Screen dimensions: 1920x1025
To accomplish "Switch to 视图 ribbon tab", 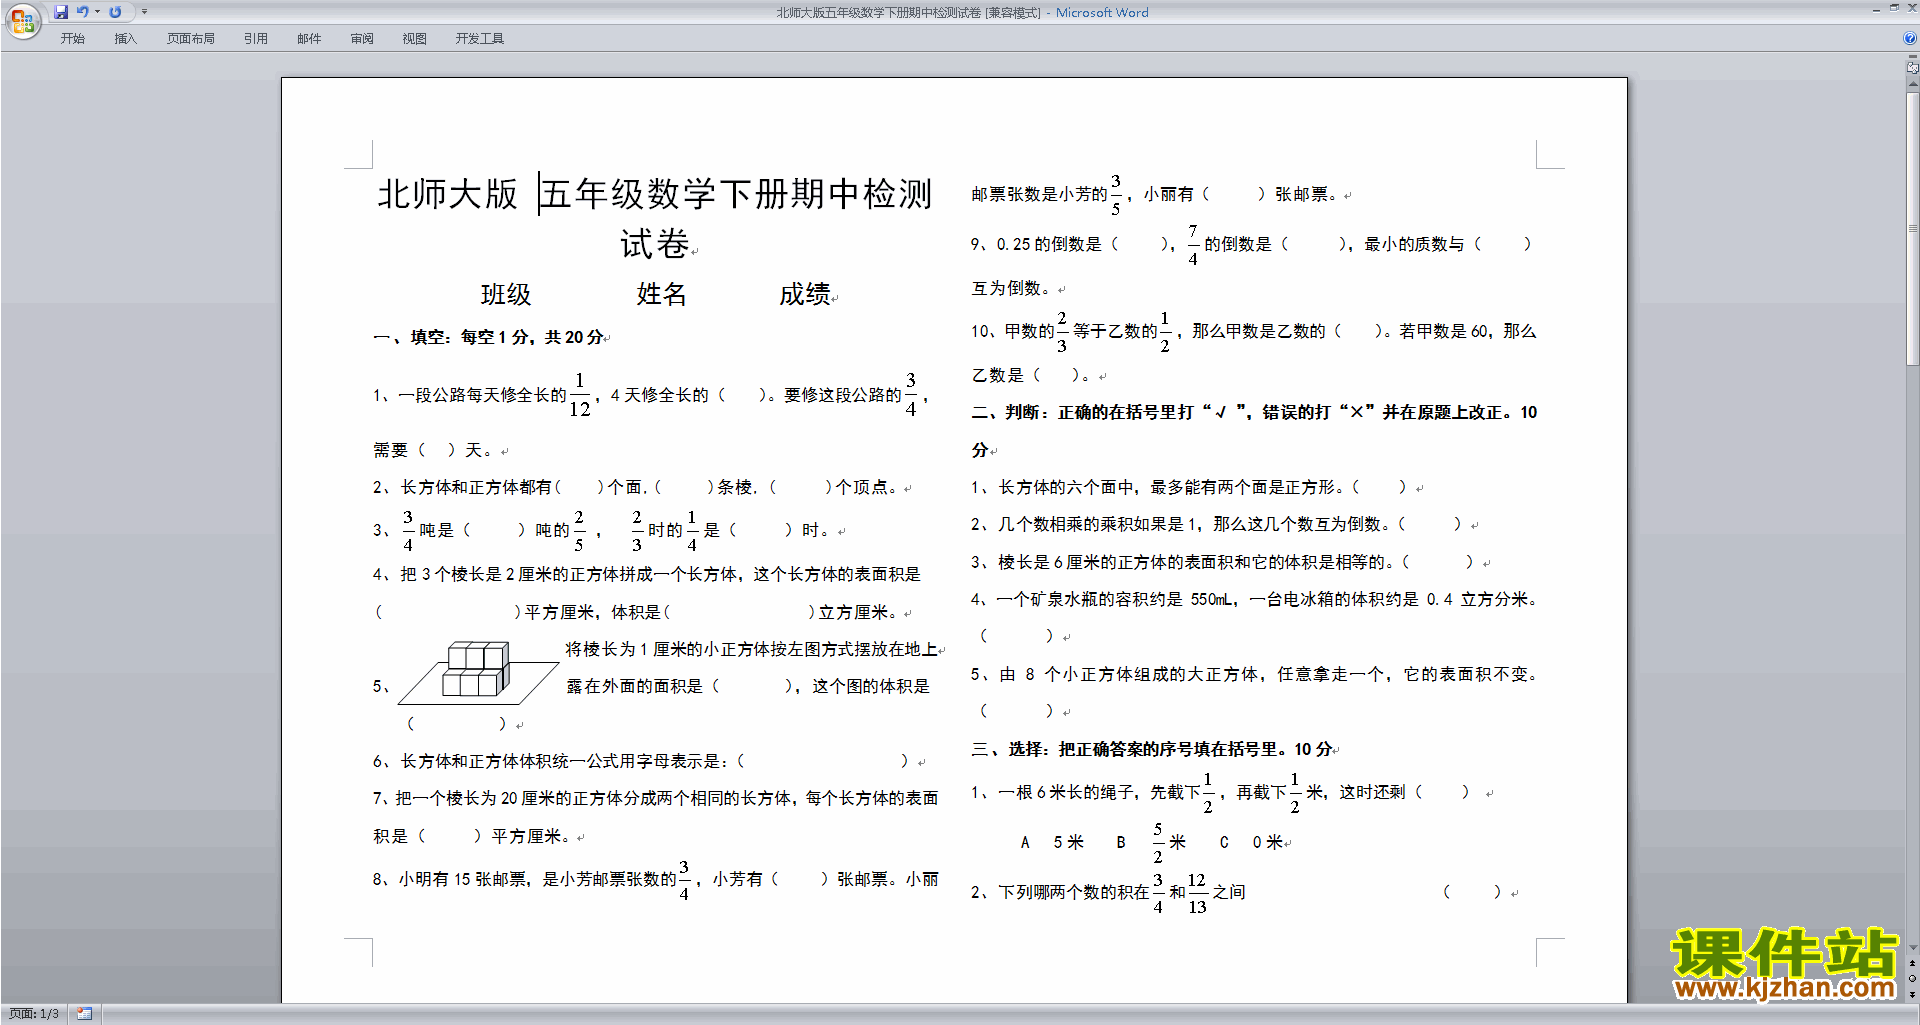I will point(414,39).
